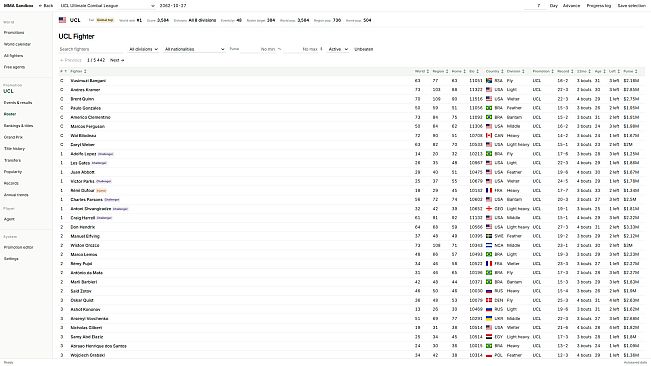Click the Previous page button

[x=71, y=60]
